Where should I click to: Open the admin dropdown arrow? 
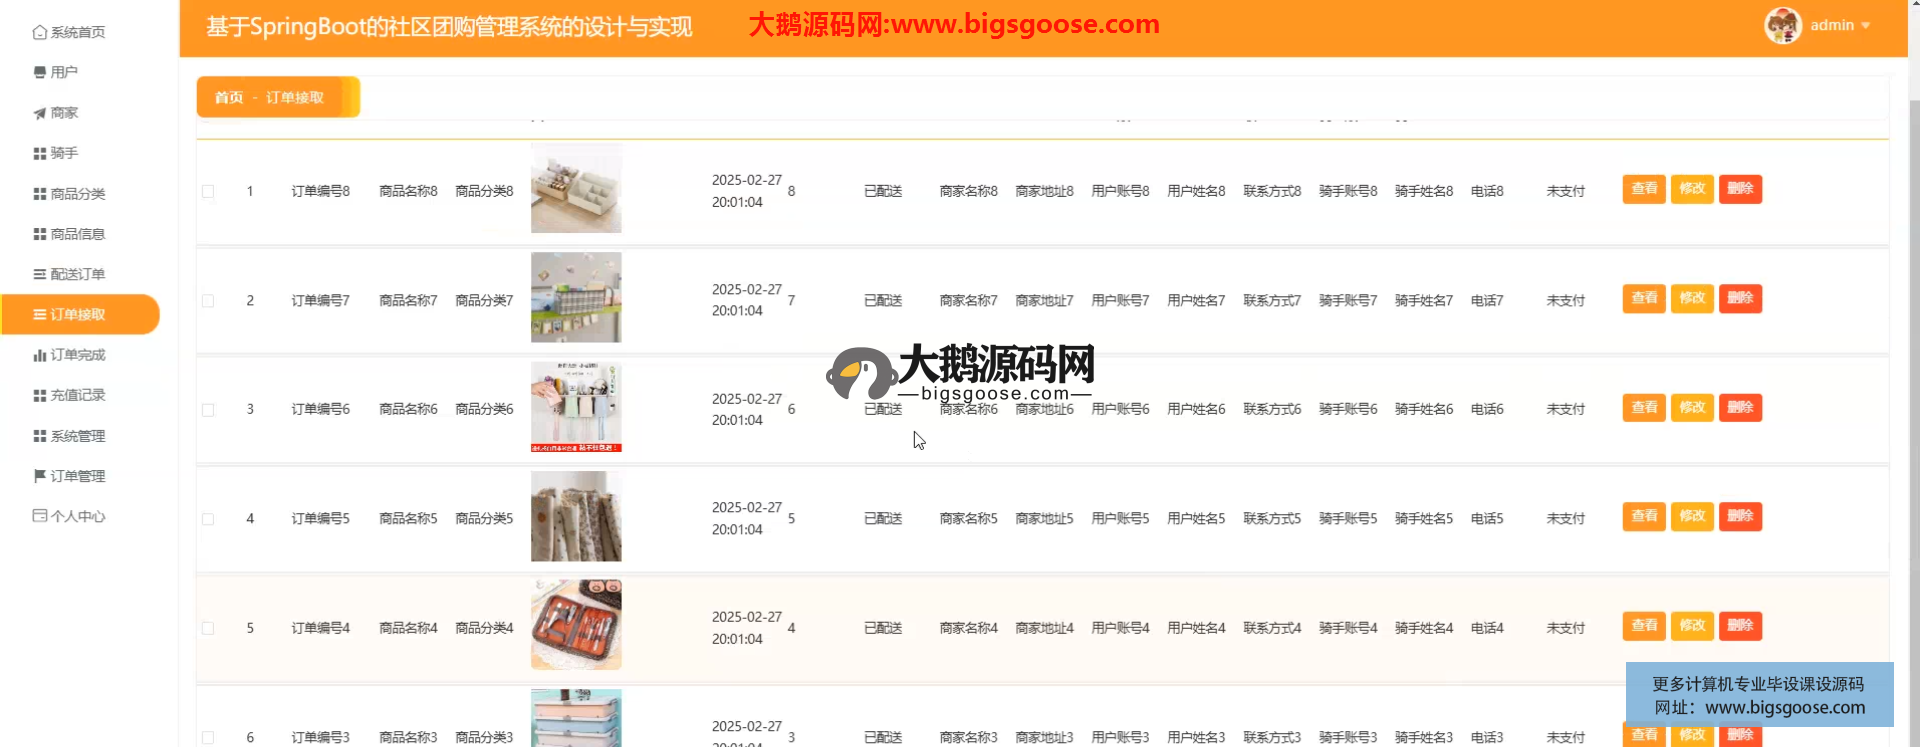[x=1866, y=26]
